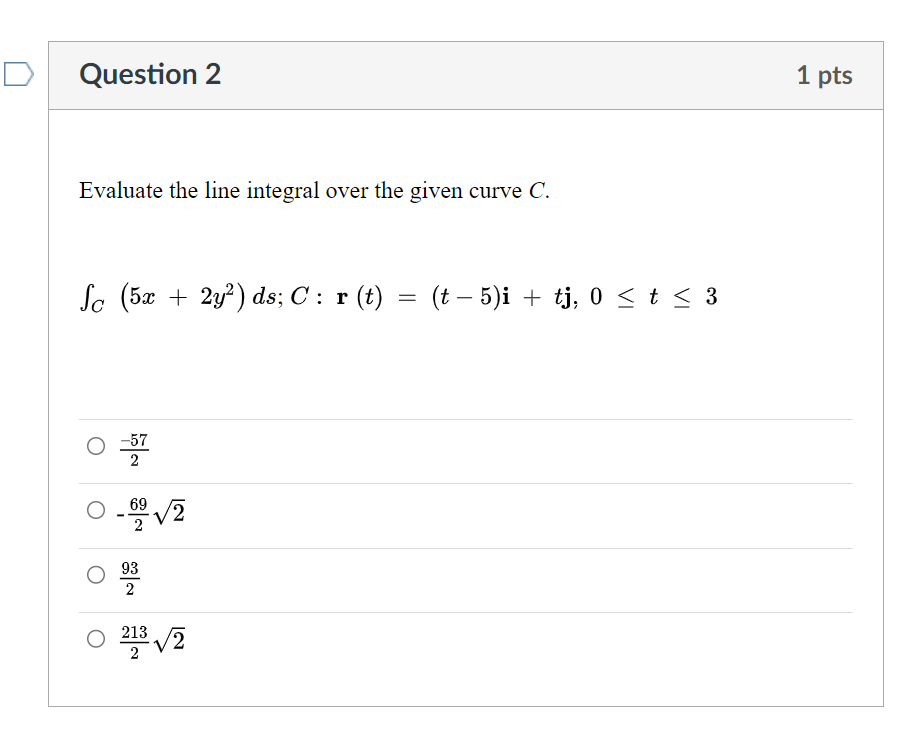Click the first radio option under the divider
915x739 pixels.
[x=94, y=443]
